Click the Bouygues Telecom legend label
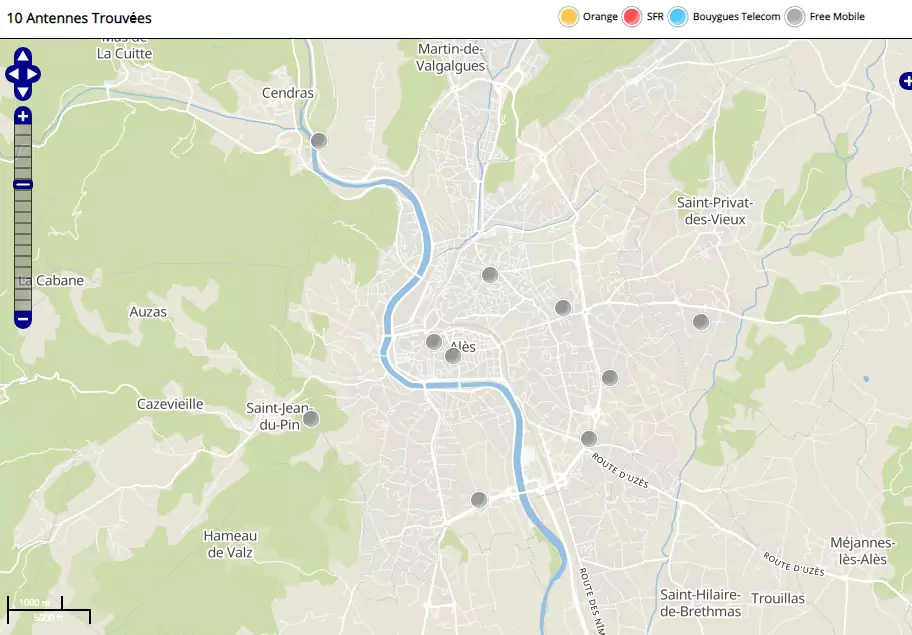Viewport: 912px width, 635px height. coord(736,17)
